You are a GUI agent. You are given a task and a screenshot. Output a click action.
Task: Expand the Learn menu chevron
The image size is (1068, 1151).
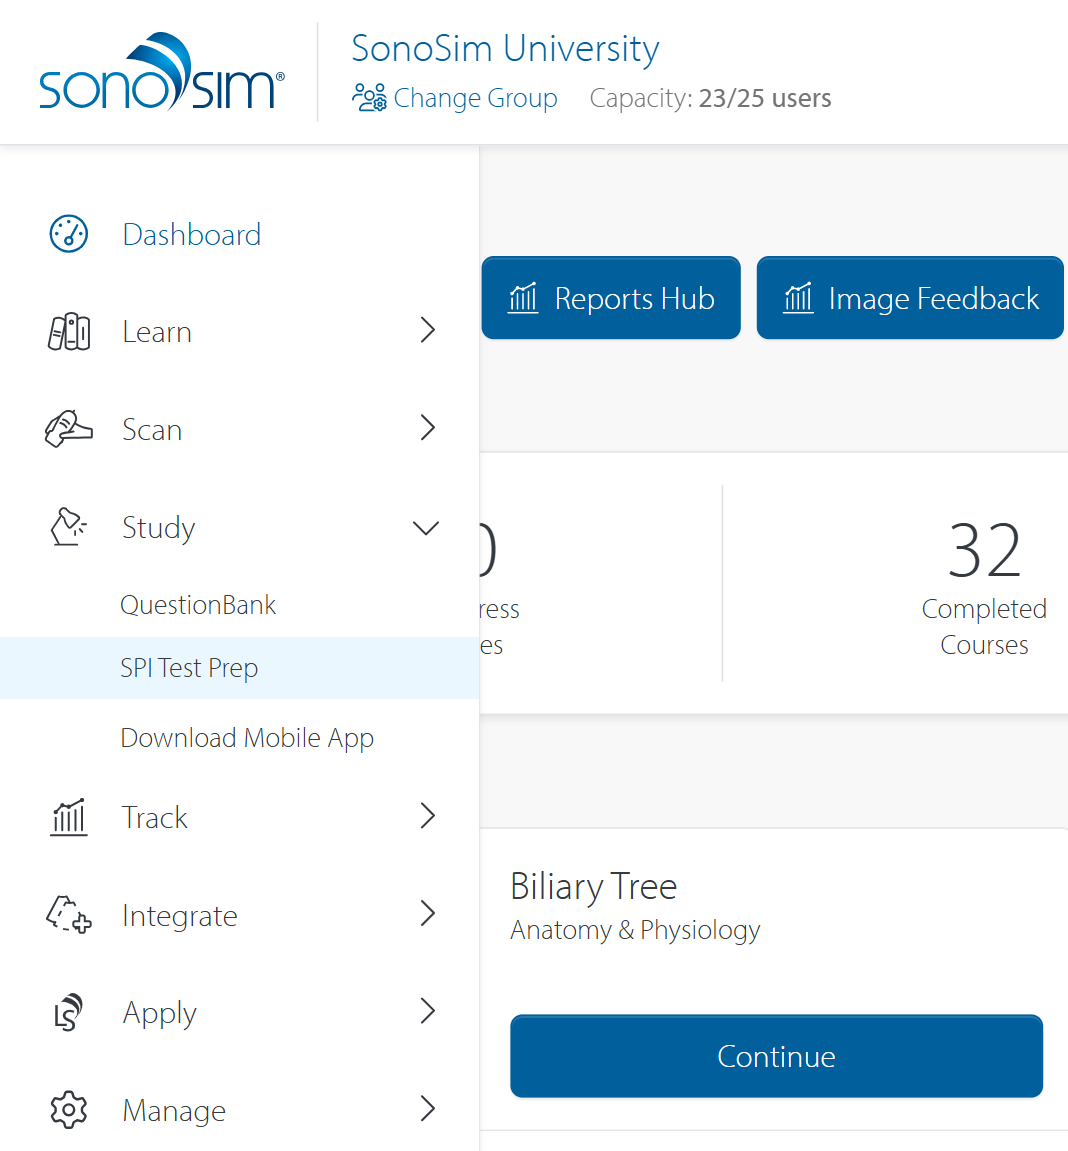coord(428,331)
